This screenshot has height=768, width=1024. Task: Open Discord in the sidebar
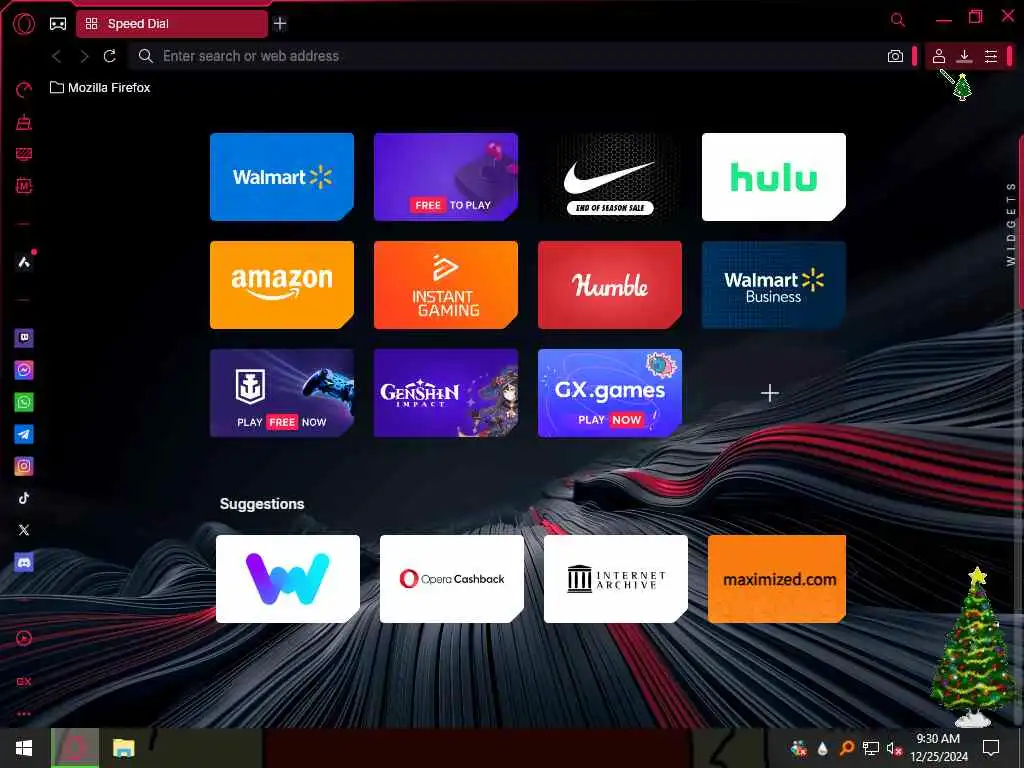pyautogui.click(x=24, y=562)
